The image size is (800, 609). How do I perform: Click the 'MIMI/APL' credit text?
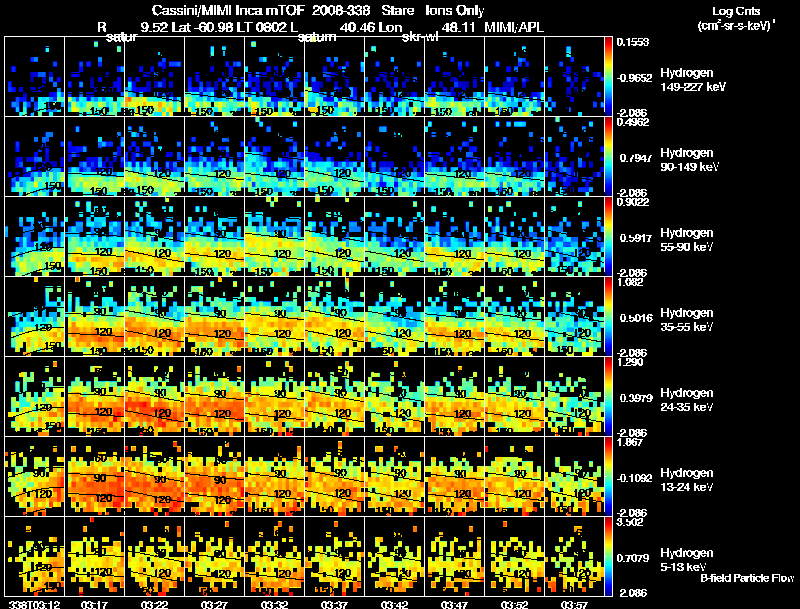coord(514,27)
